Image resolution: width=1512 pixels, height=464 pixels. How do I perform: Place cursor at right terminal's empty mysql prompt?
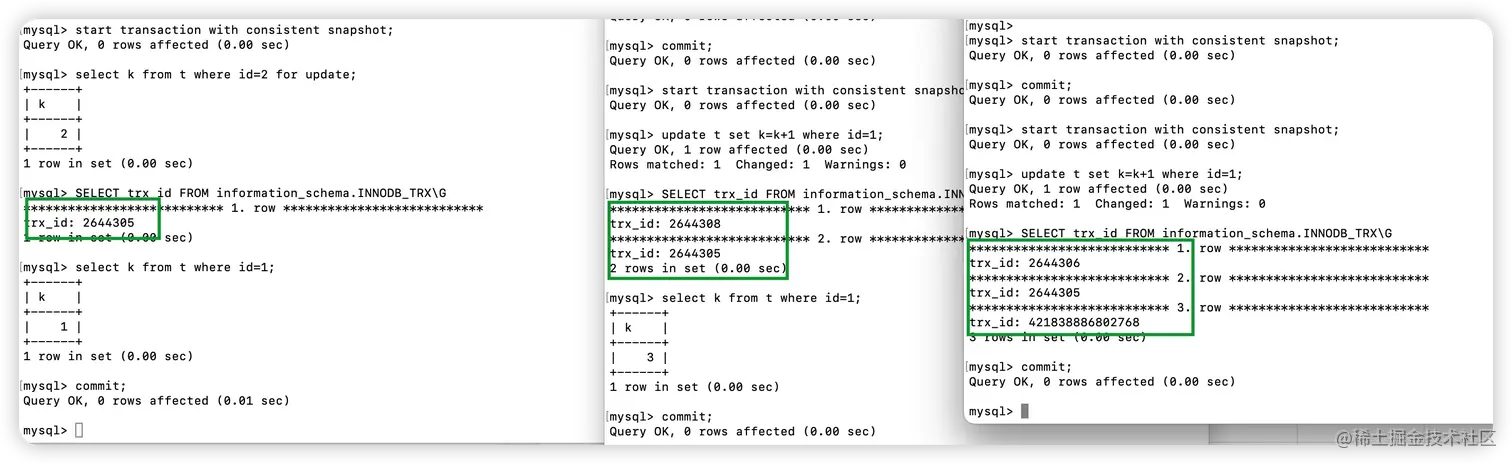[1024, 412]
